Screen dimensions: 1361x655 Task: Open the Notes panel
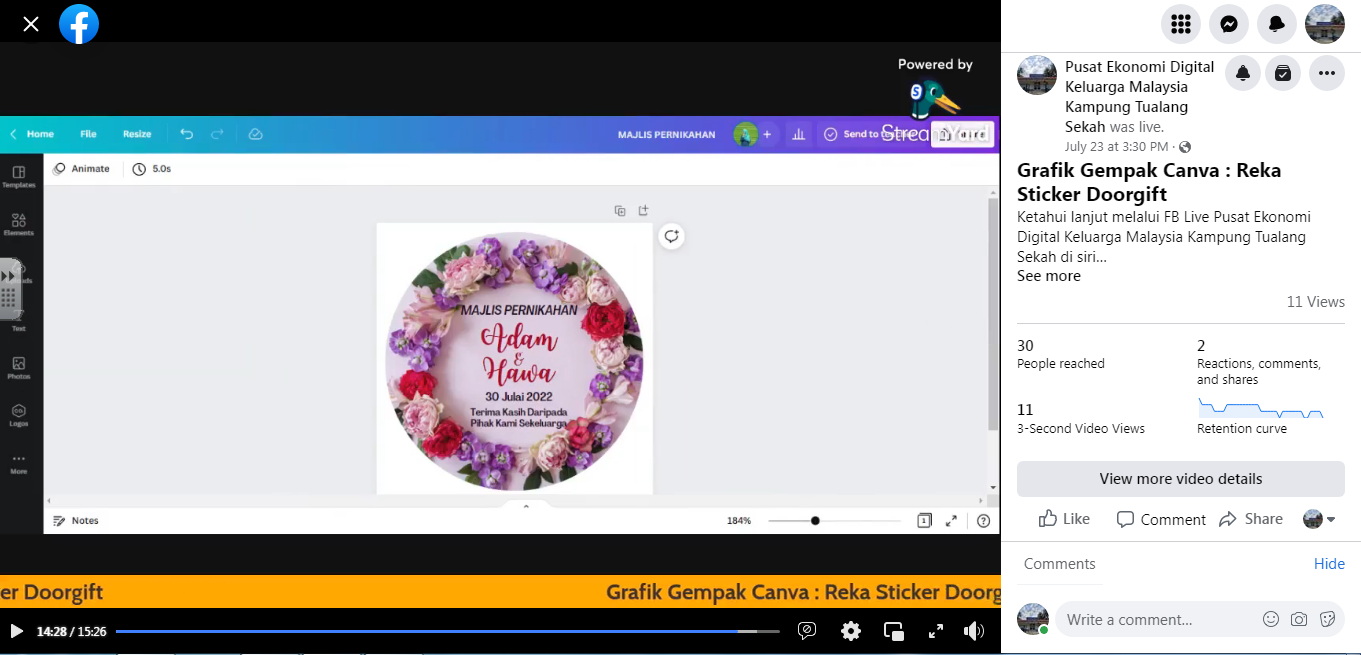point(76,521)
